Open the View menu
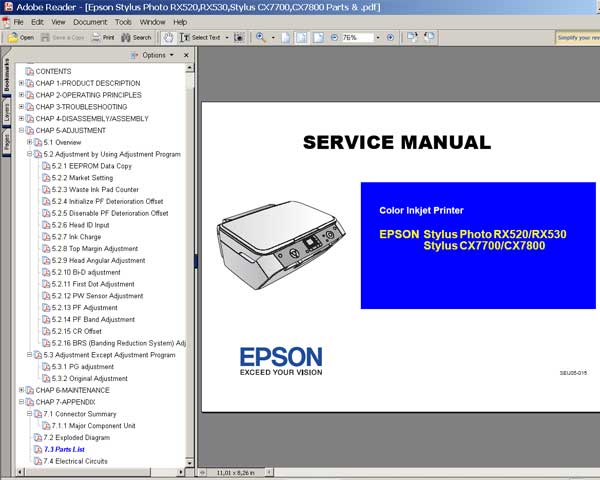600x480 pixels. (x=58, y=22)
